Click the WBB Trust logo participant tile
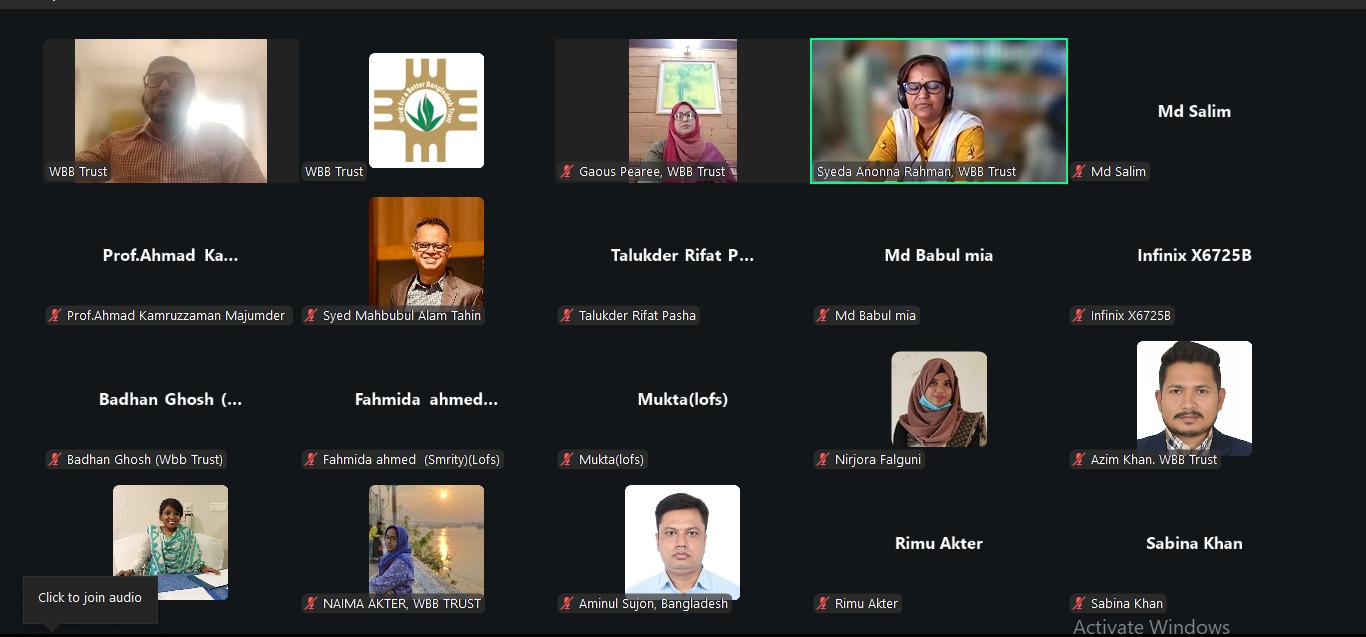The height and width of the screenshot is (637, 1366). (426, 110)
